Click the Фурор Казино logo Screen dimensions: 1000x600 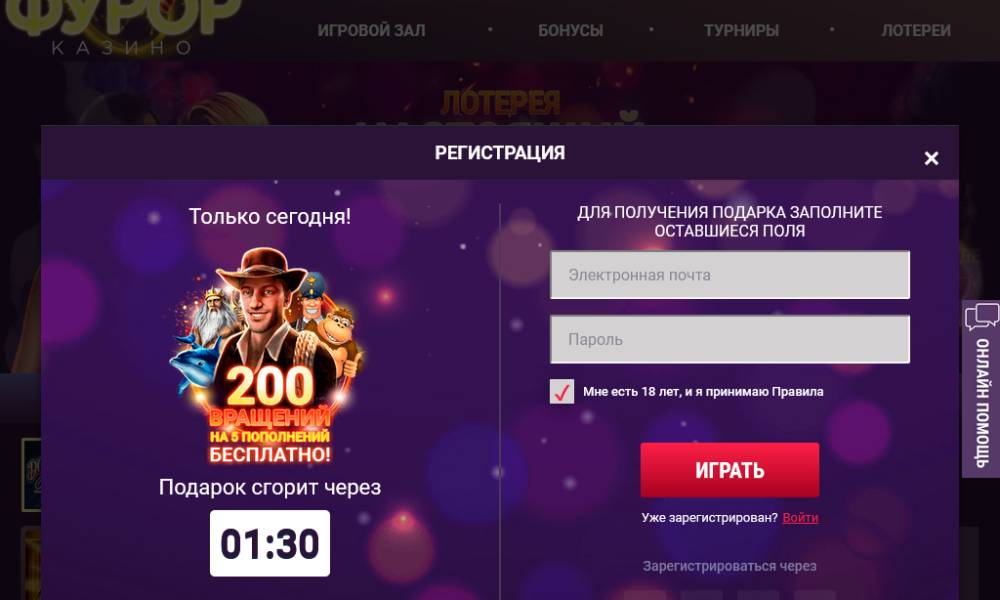(x=122, y=26)
